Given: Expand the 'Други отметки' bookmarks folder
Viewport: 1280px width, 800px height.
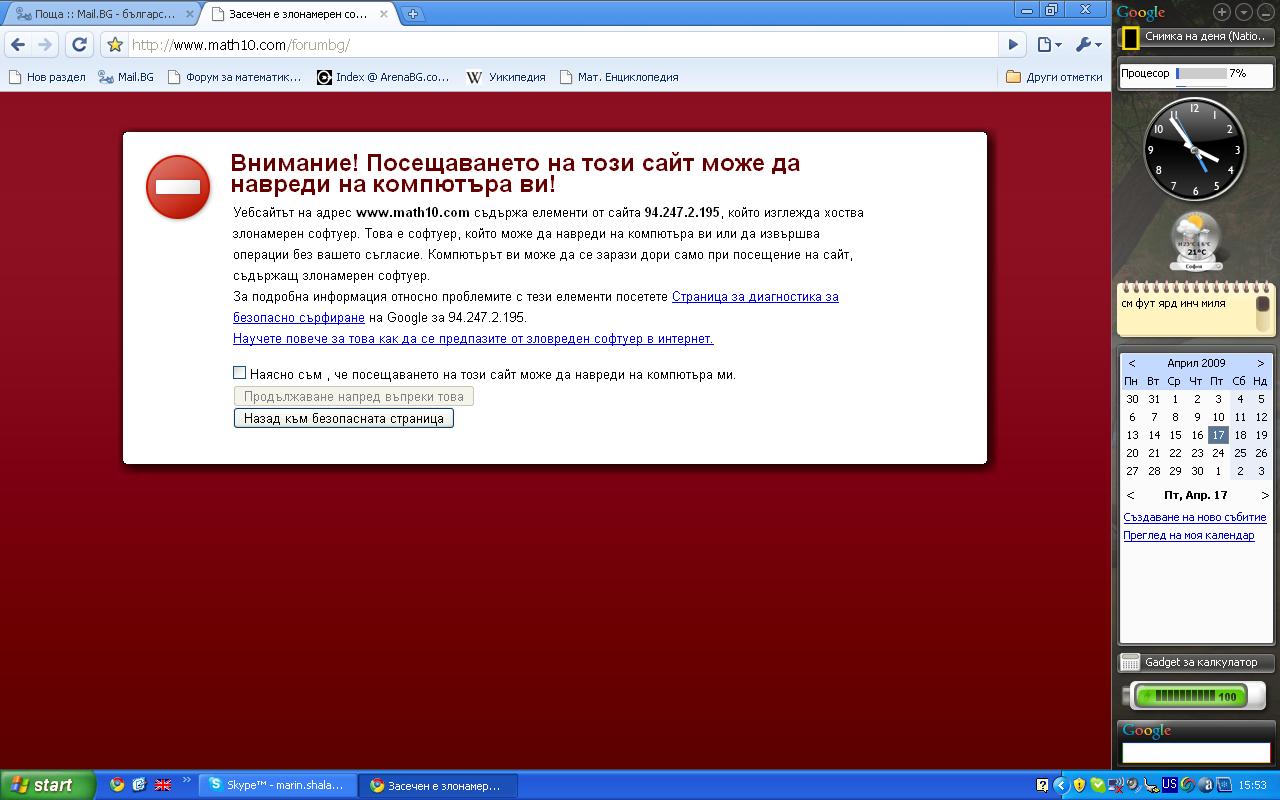Looking at the screenshot, I should tap(1055, 77).
